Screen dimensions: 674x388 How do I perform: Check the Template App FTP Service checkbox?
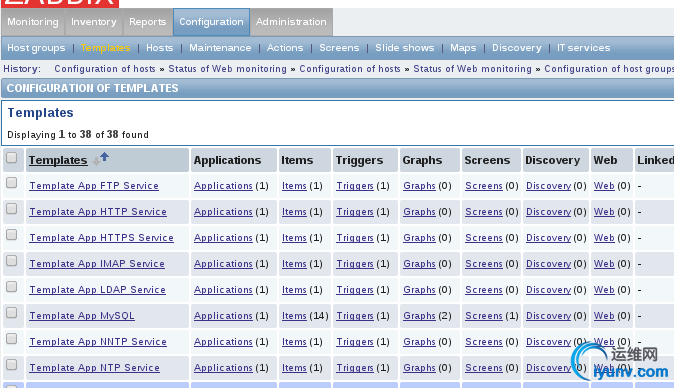pos(12,183)
